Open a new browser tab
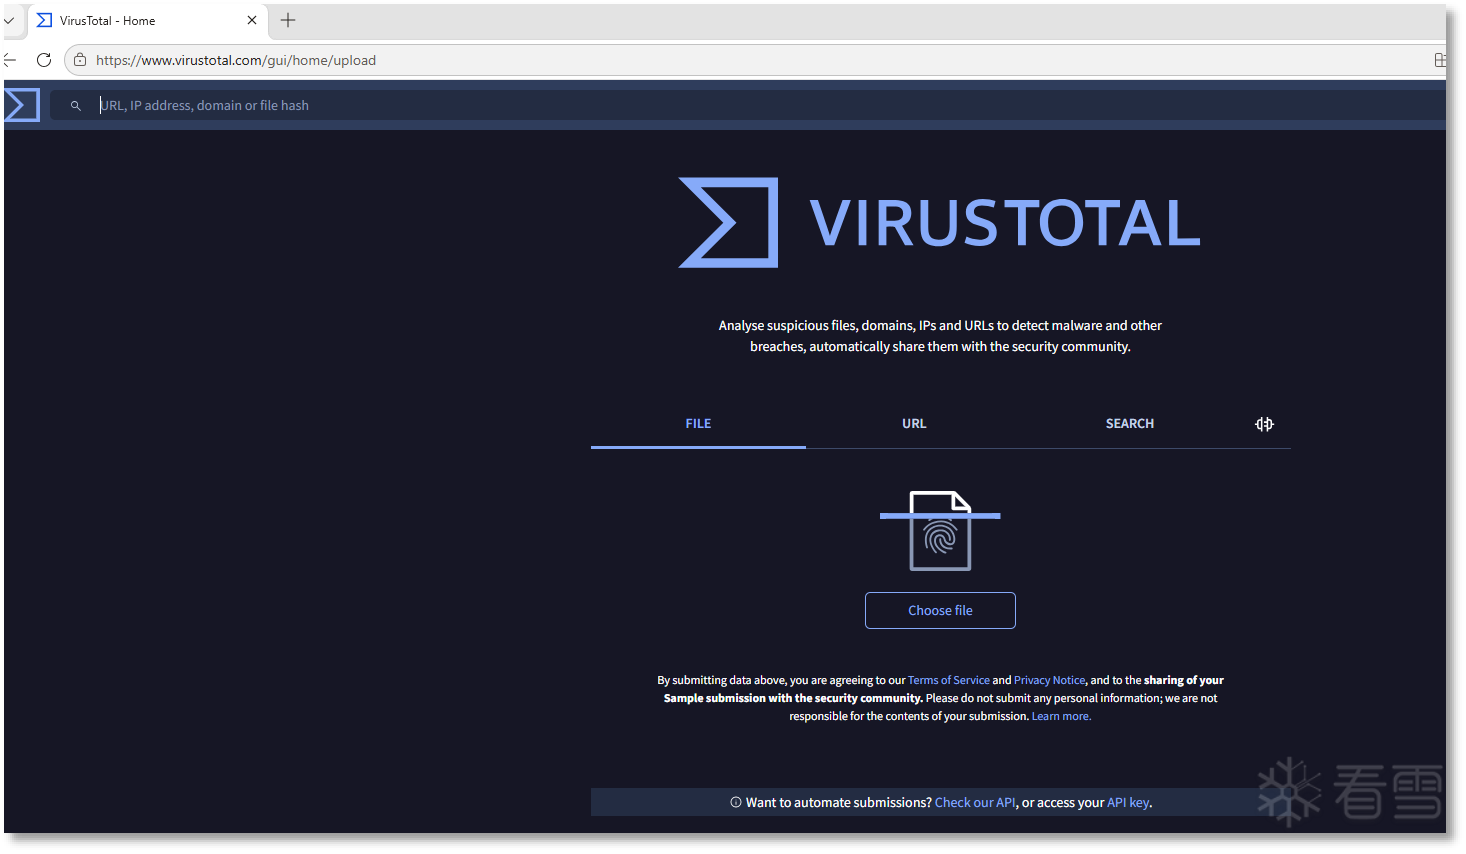 pos(288,20)
